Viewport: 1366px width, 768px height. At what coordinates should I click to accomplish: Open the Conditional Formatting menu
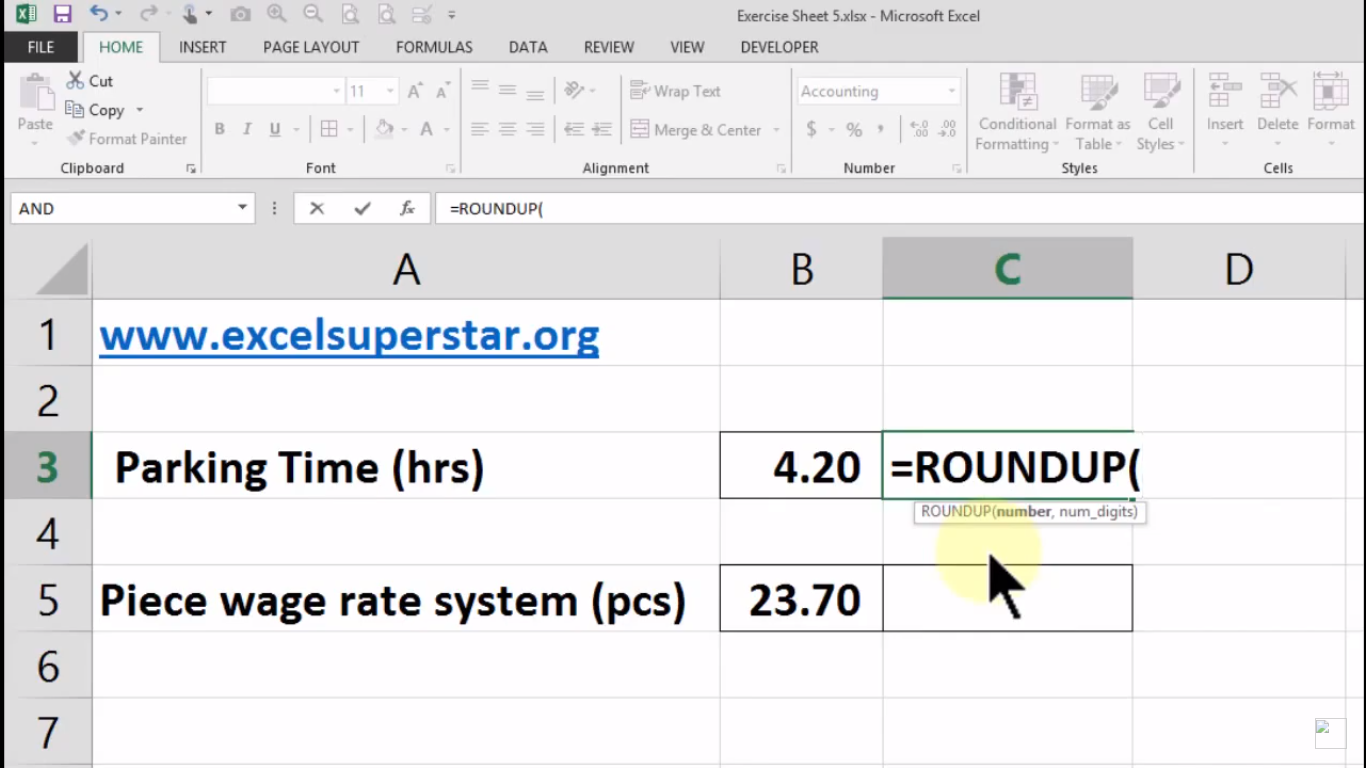1017,113
